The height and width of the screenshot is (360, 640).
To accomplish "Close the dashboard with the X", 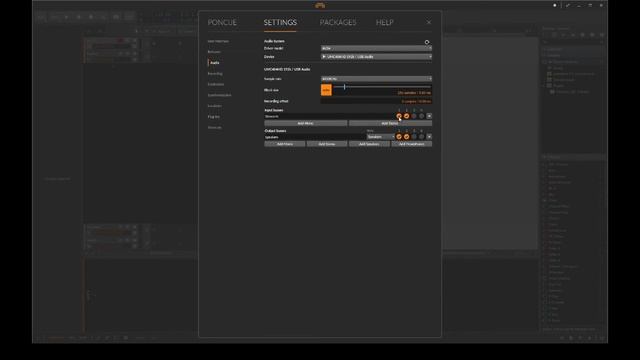I will tap(429, 22).
